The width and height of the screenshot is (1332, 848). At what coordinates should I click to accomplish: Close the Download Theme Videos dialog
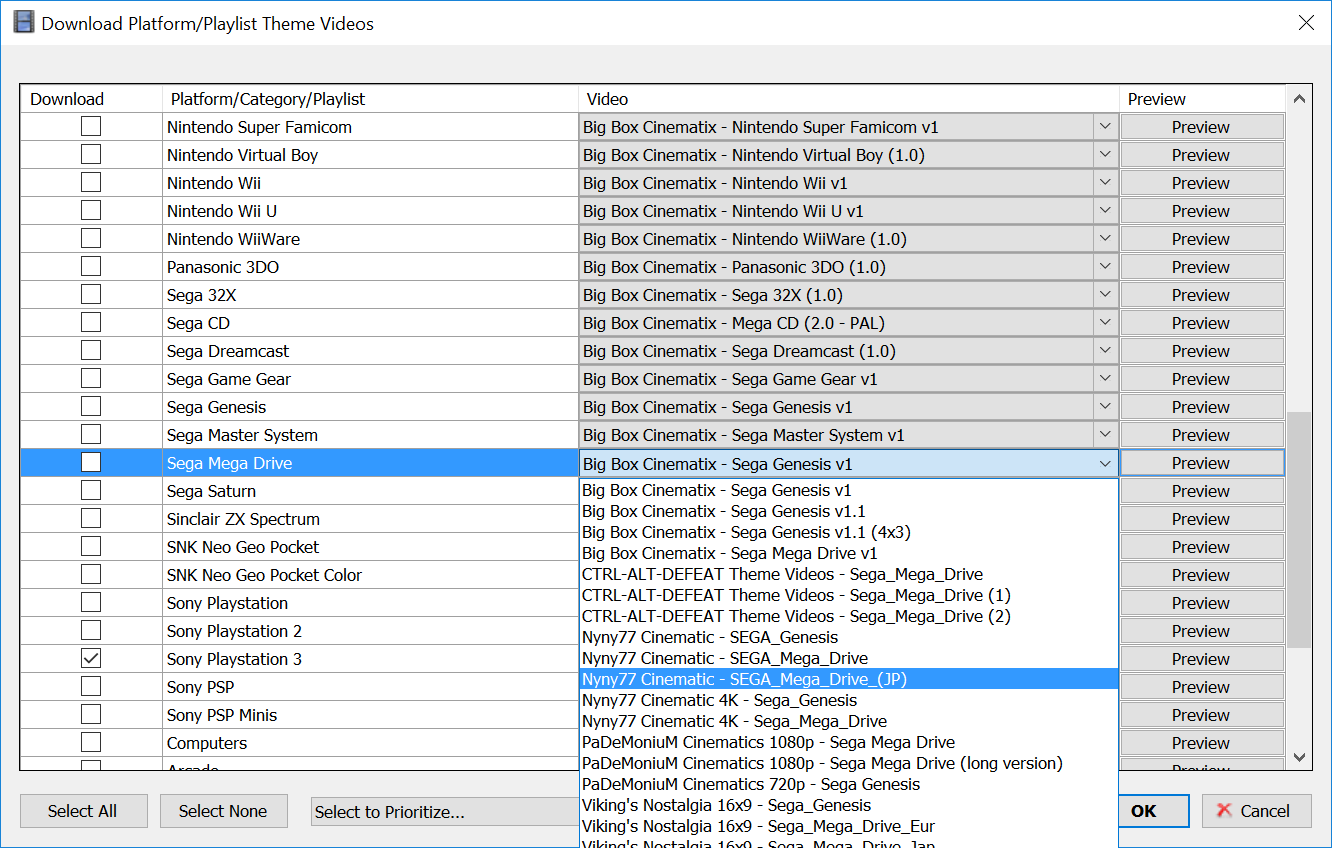(1306, 22)
